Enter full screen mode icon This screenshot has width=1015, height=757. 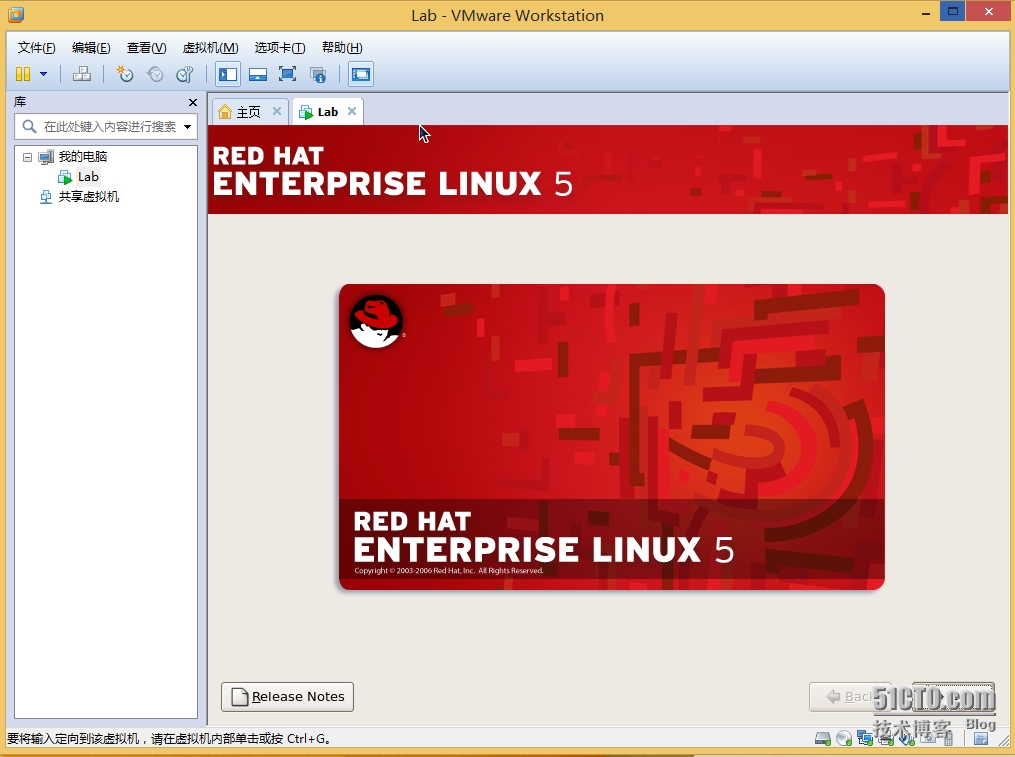coord(287,74)
